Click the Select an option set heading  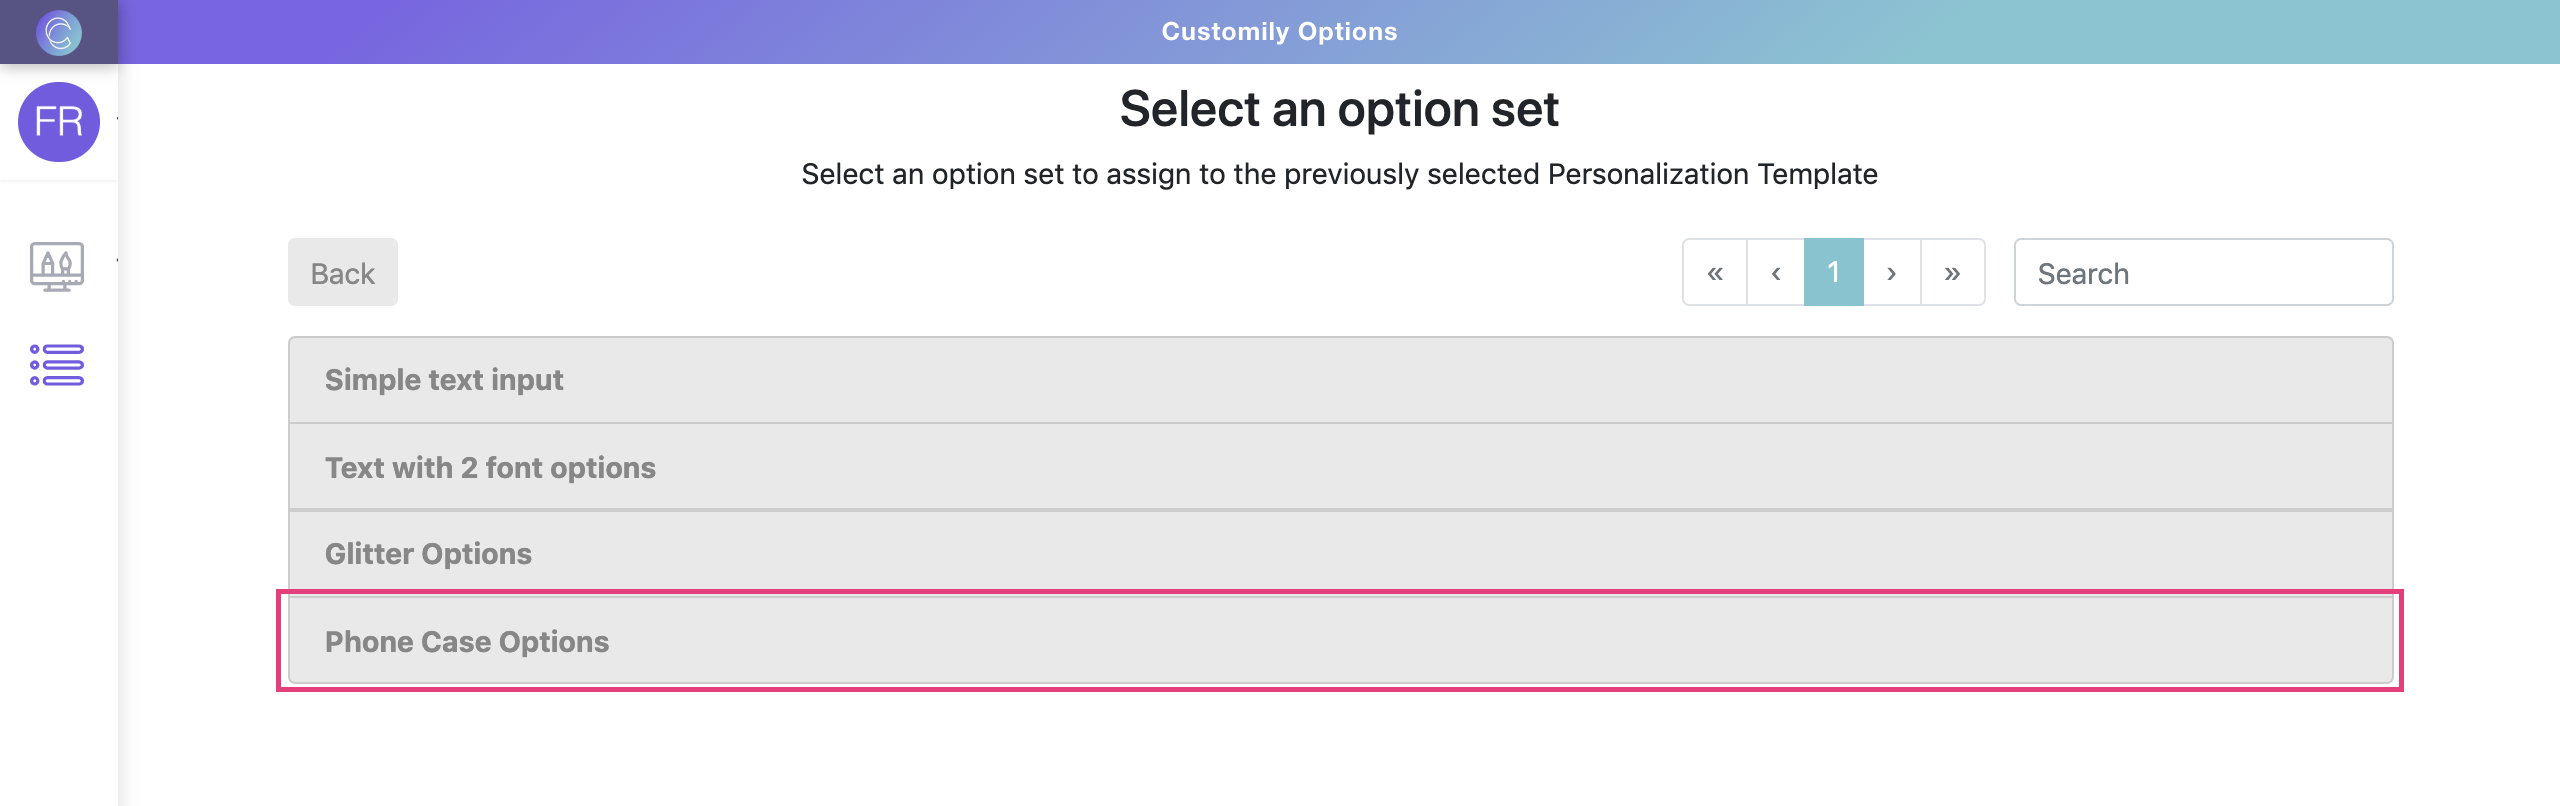pyautogui.click(x=1339, y=109)
